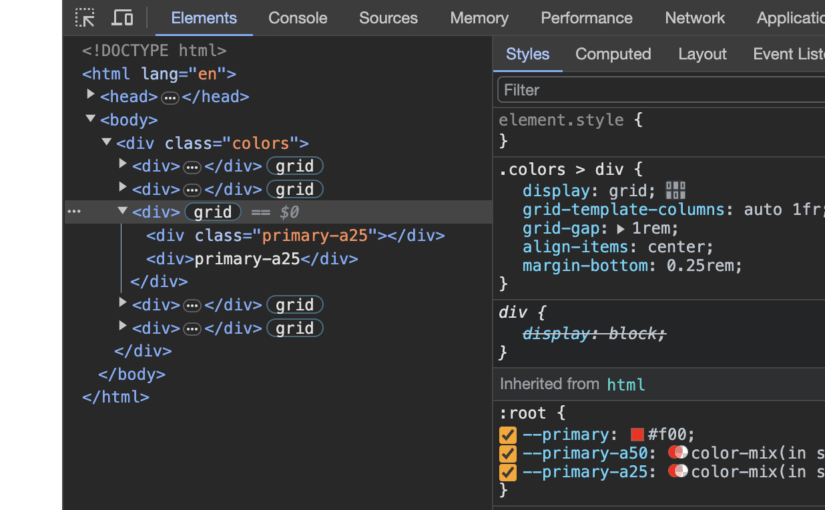The height and width of the screenshot is (510, 825).
Task: Click the grid badge on the selected div
Action: pos(212,212)
